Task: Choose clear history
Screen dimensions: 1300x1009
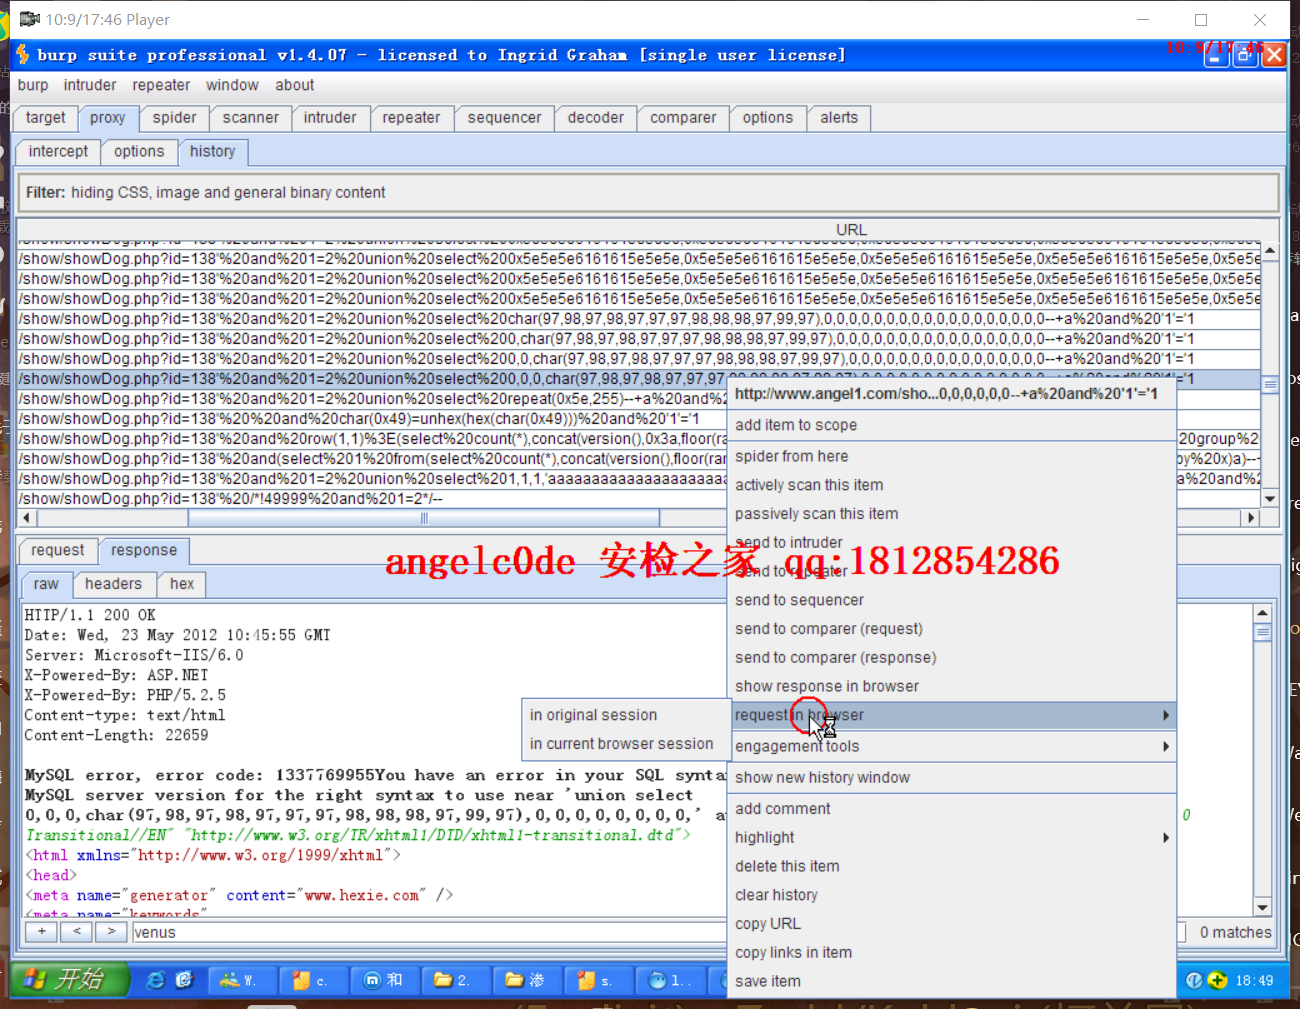Action: (x=951, y=896)
